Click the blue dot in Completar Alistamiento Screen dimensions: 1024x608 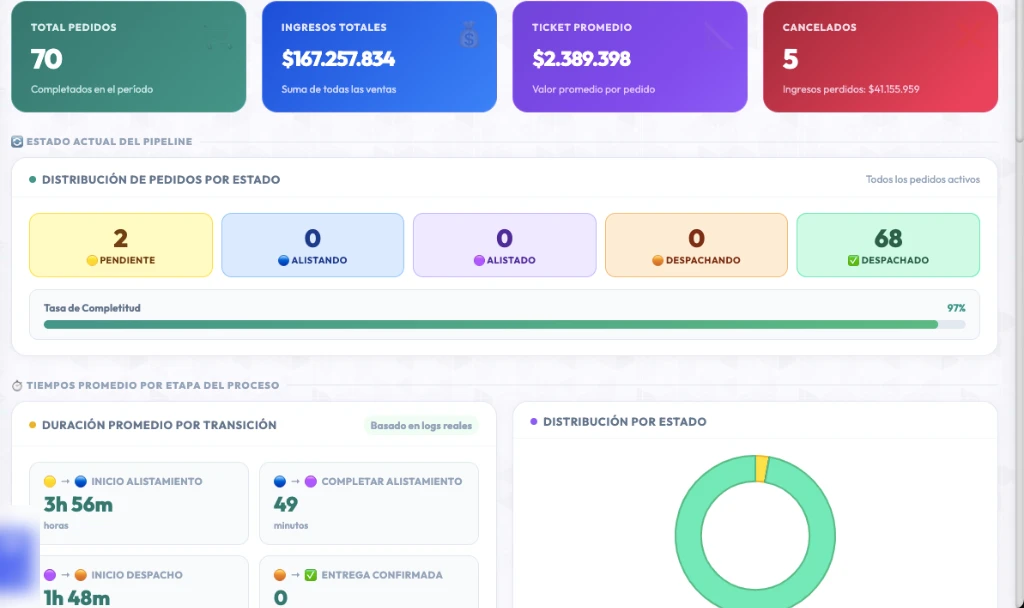pyautogui.click(x=280, y=481)
